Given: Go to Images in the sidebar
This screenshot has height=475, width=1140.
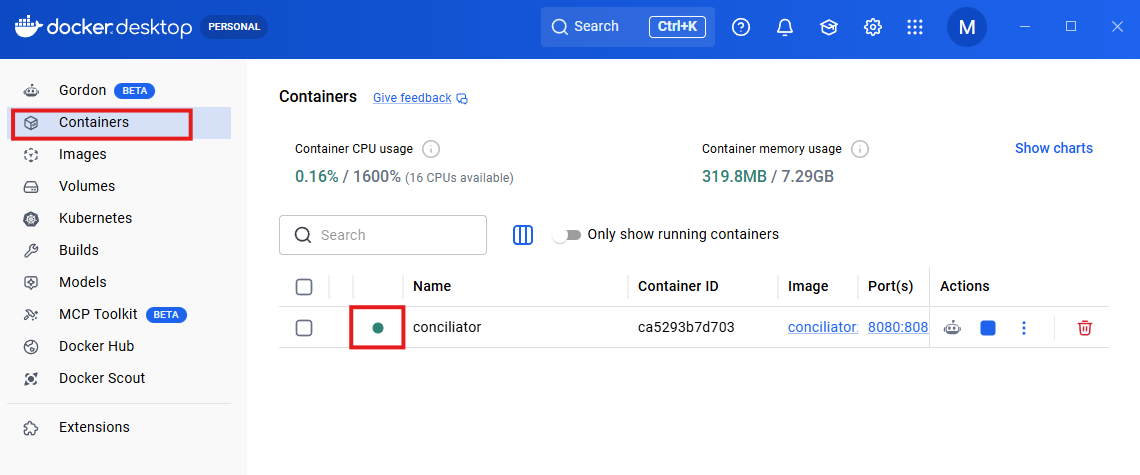Looking at the screenshot, I should [119, 154].
